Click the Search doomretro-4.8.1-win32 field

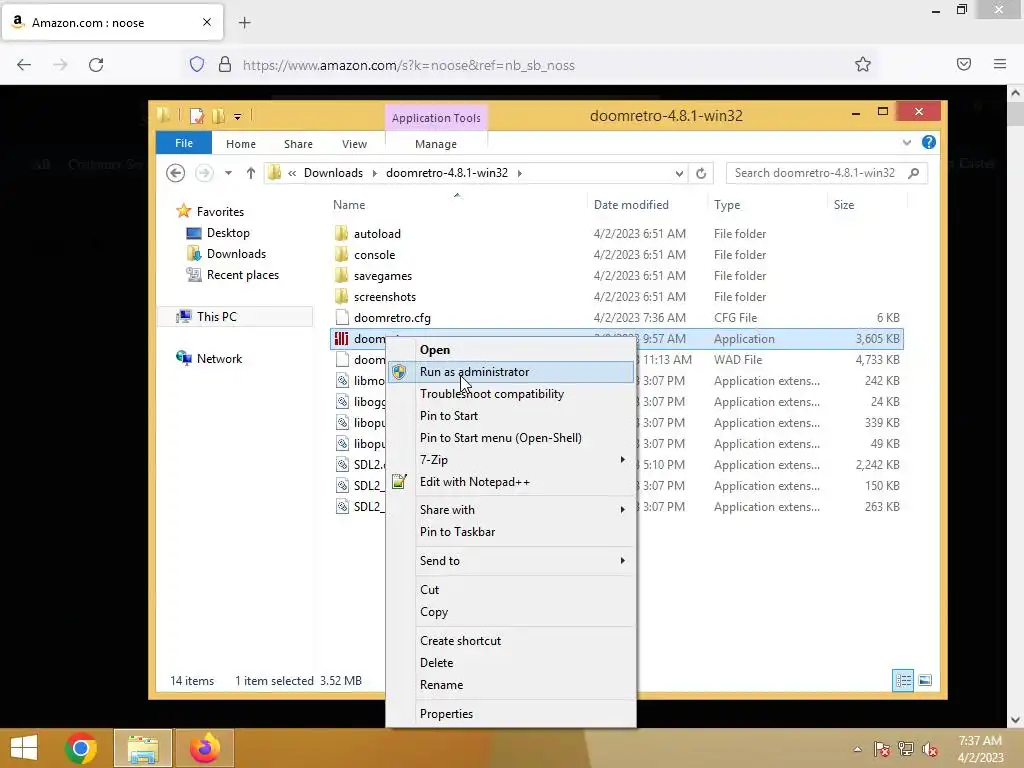(x=827, y=173)
